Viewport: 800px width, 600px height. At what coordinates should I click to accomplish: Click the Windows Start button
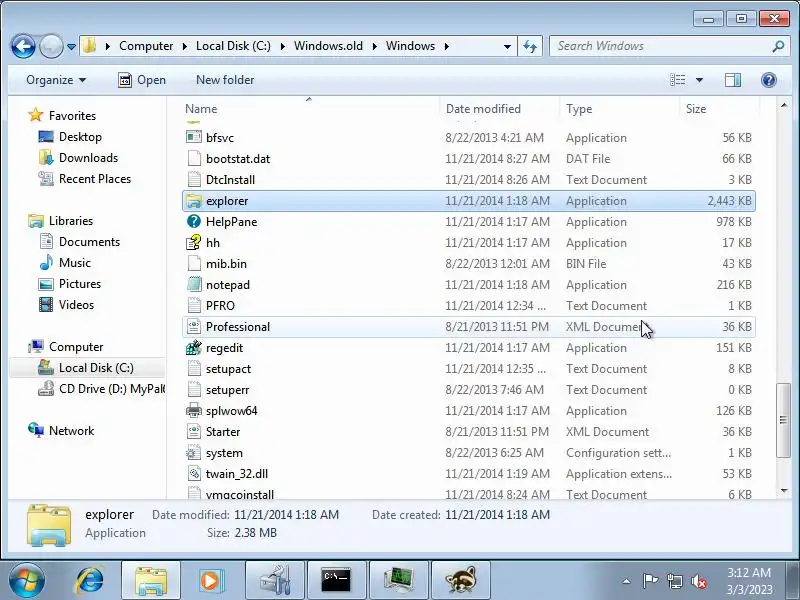click(26, 580)
